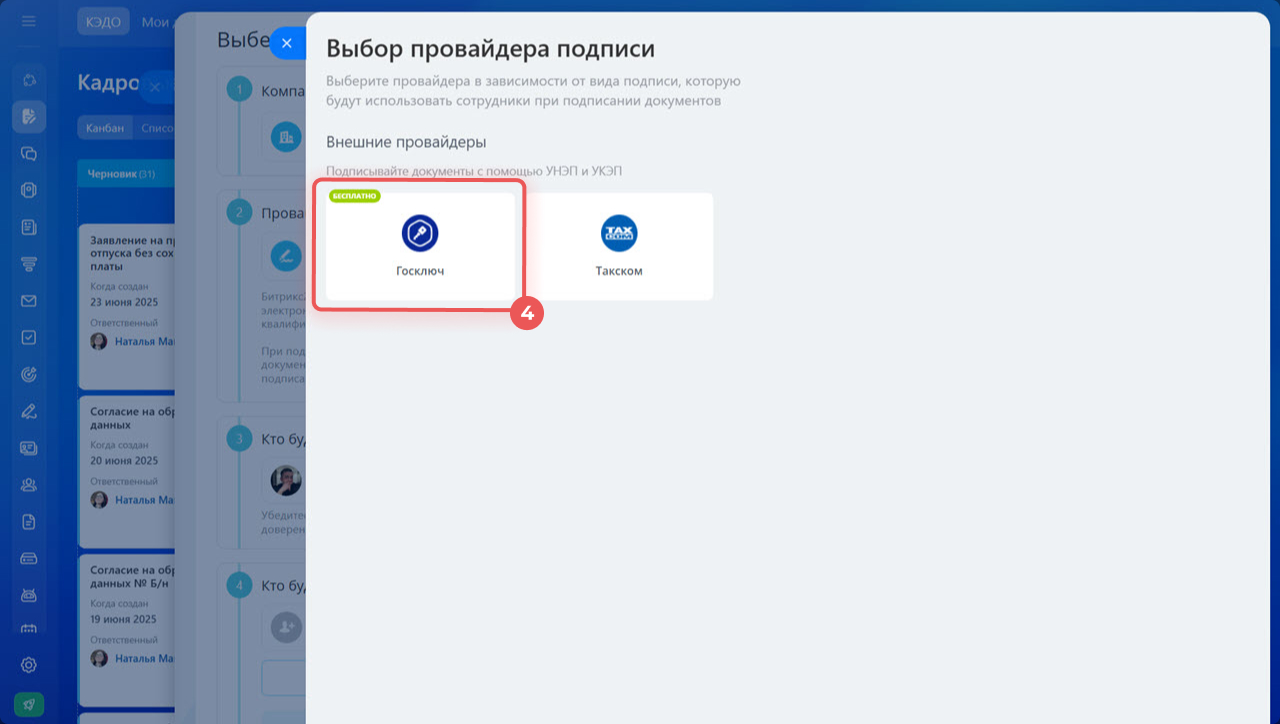Click the input field below step 4
The image size is (1280, 724).
pos(284,678)
